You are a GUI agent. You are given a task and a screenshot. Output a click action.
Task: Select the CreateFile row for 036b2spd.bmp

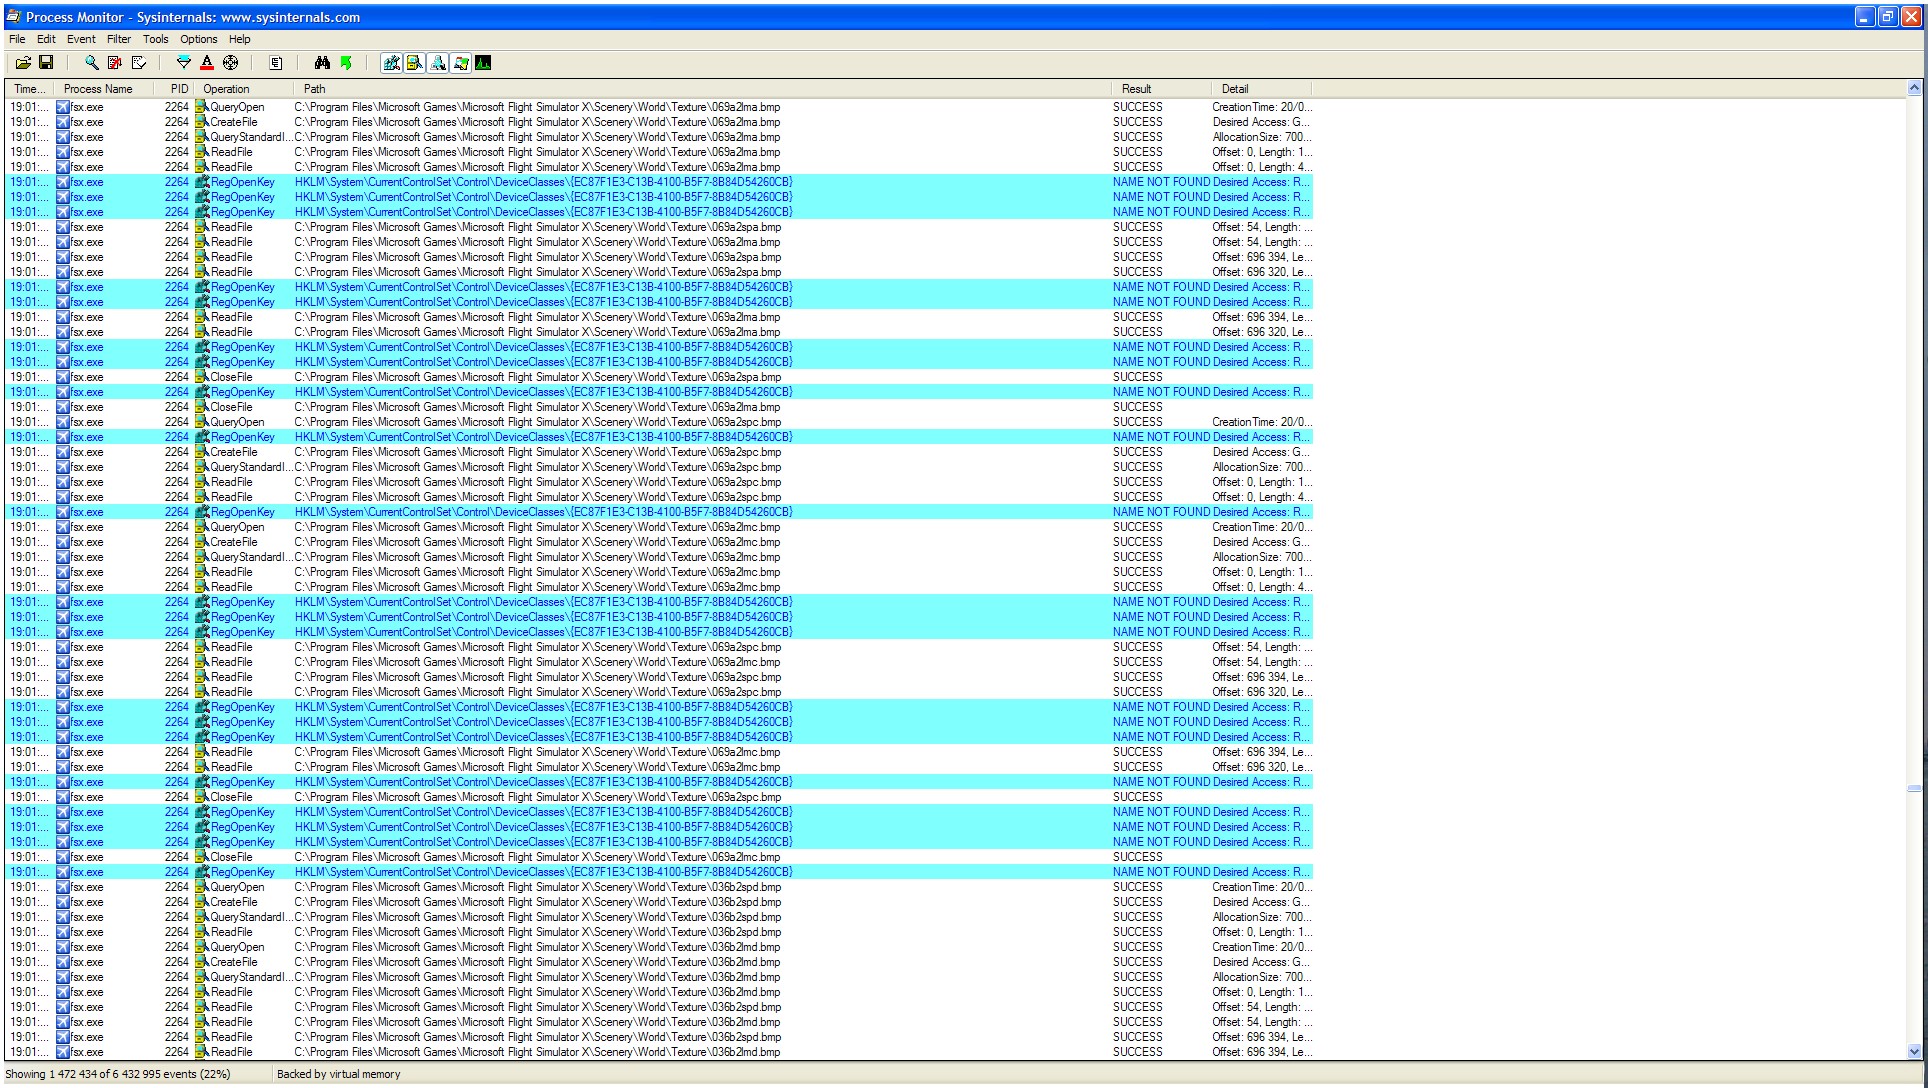point(659,902)
